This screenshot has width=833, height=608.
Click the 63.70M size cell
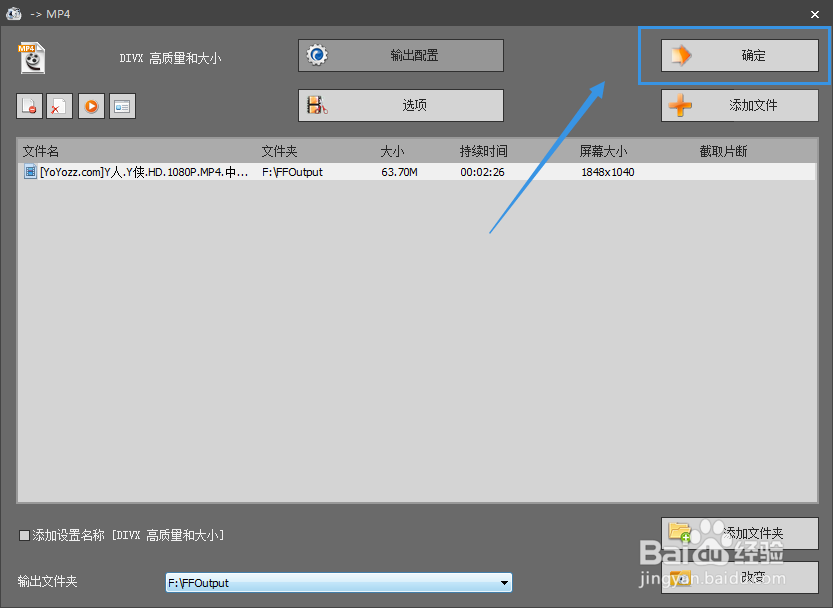[400, 172]
